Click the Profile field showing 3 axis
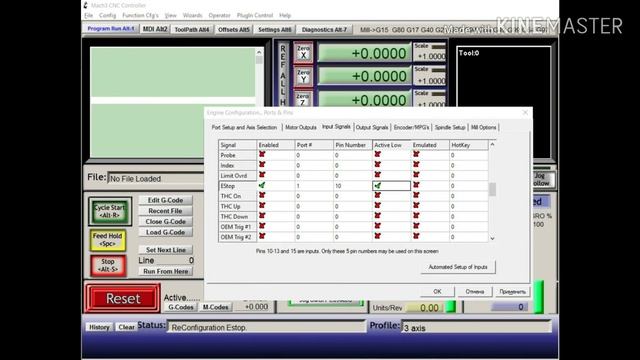Image resolution: width=640 pixels, height=360 pixels. (x=476, y=327)
